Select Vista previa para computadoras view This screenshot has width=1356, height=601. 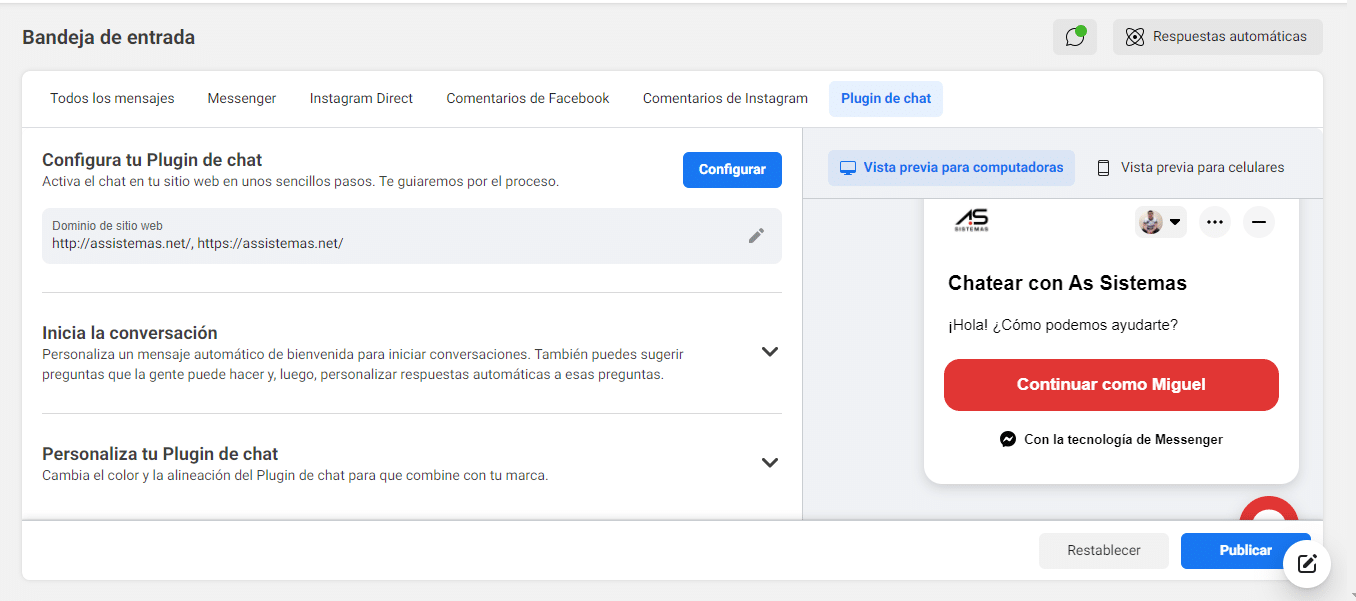click(951, 168)
